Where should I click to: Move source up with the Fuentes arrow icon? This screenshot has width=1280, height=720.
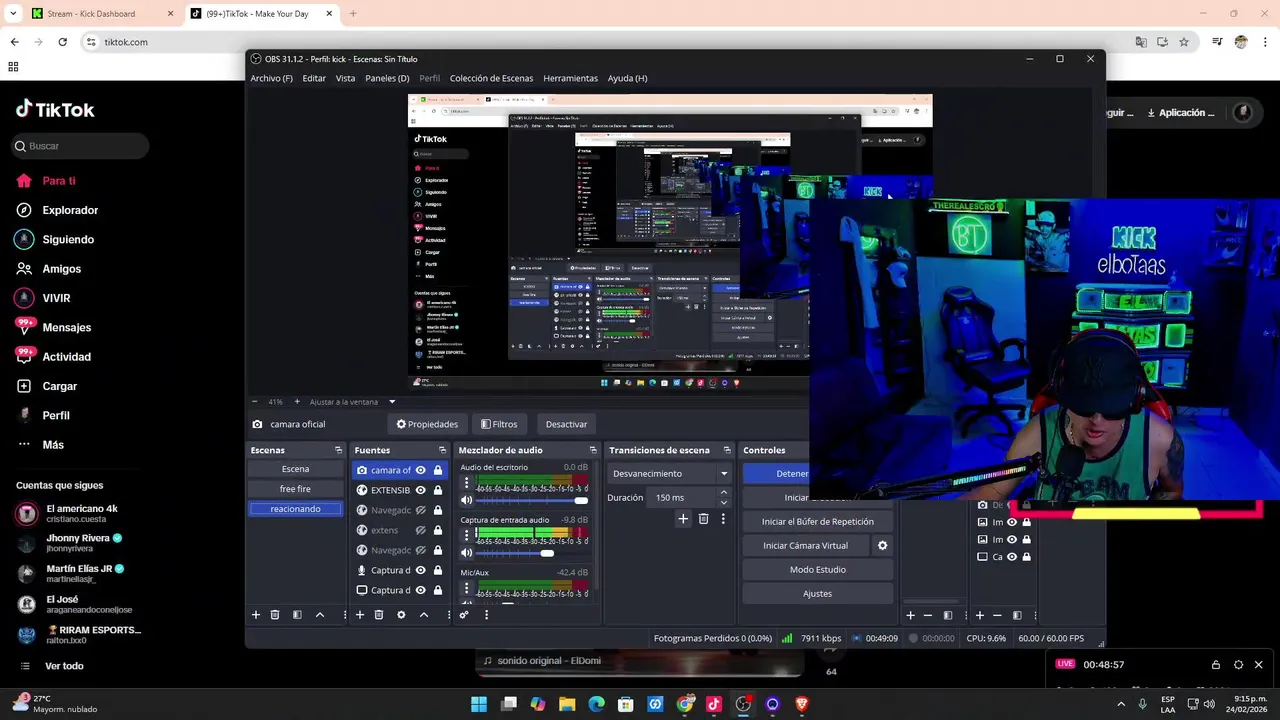point(424,615)
